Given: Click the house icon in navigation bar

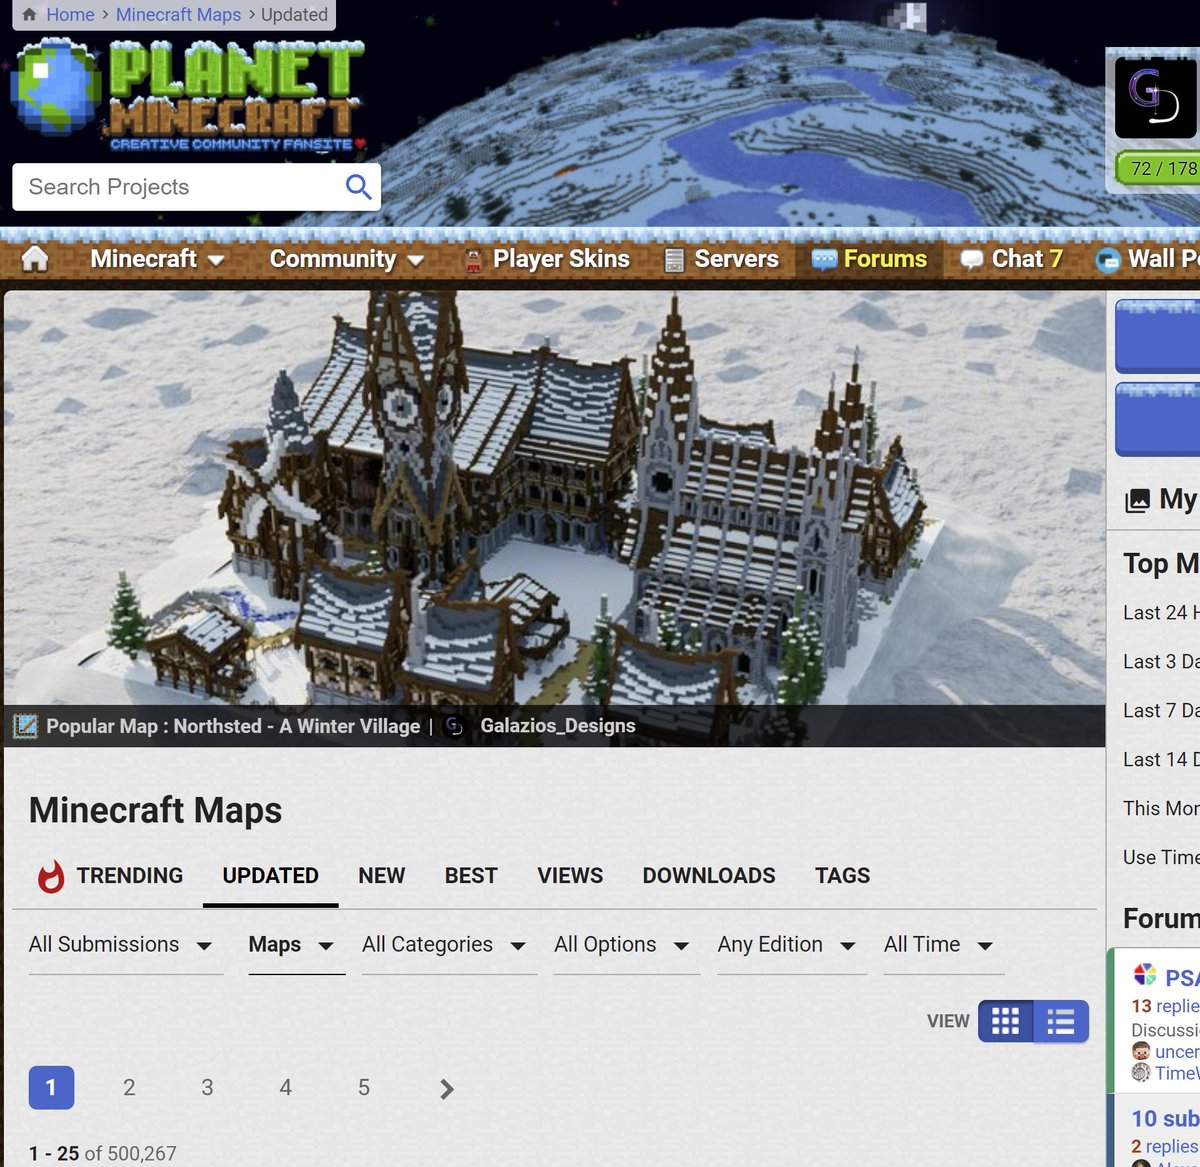Looking at the screenshot, I should coord(35,259).
